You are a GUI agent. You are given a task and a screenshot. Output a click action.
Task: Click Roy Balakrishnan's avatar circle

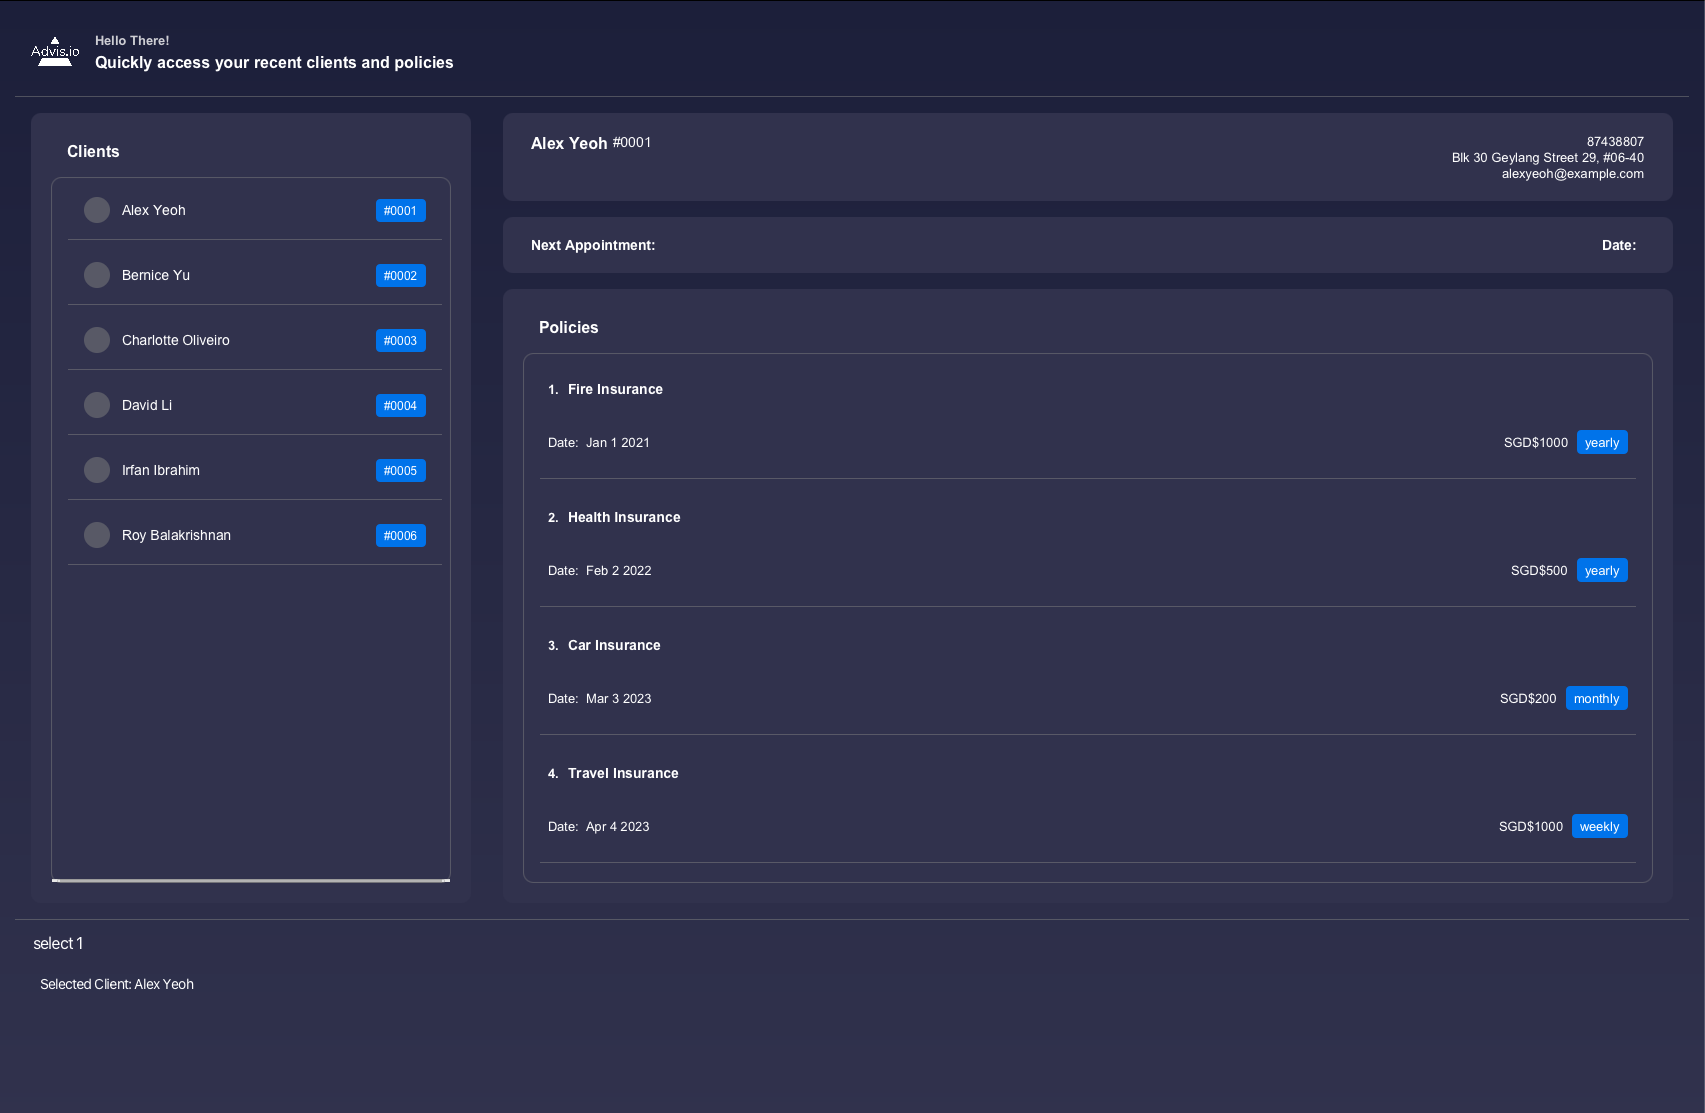pos(97,535)
